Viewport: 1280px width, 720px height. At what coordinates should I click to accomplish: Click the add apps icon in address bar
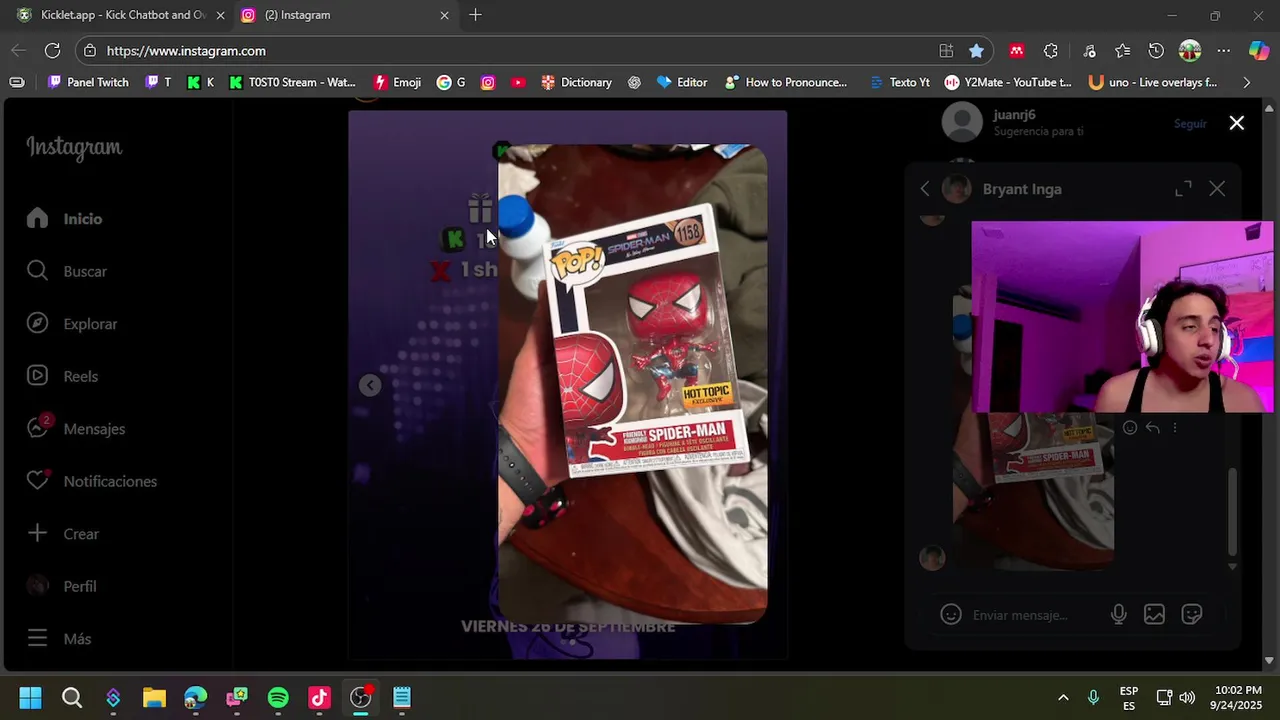(x=946, y=51)
